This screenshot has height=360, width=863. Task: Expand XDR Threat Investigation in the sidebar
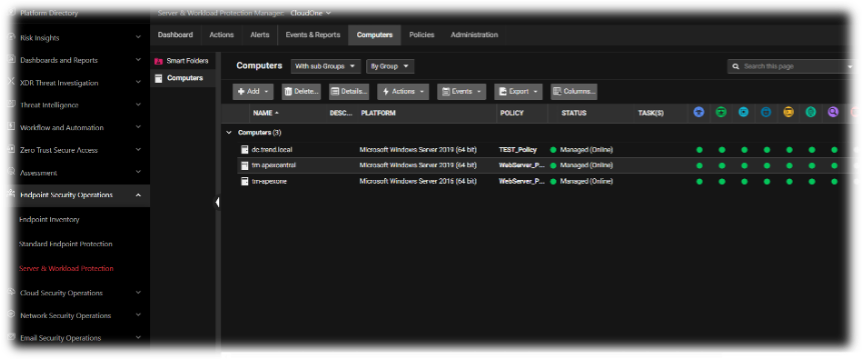point(138,83)
